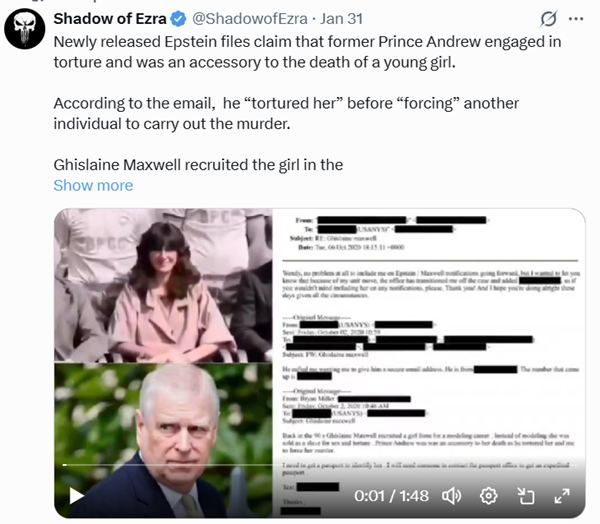Click the skull profile avatar
The width and height of the screenshot is (600, 524).
coord(24,29)
